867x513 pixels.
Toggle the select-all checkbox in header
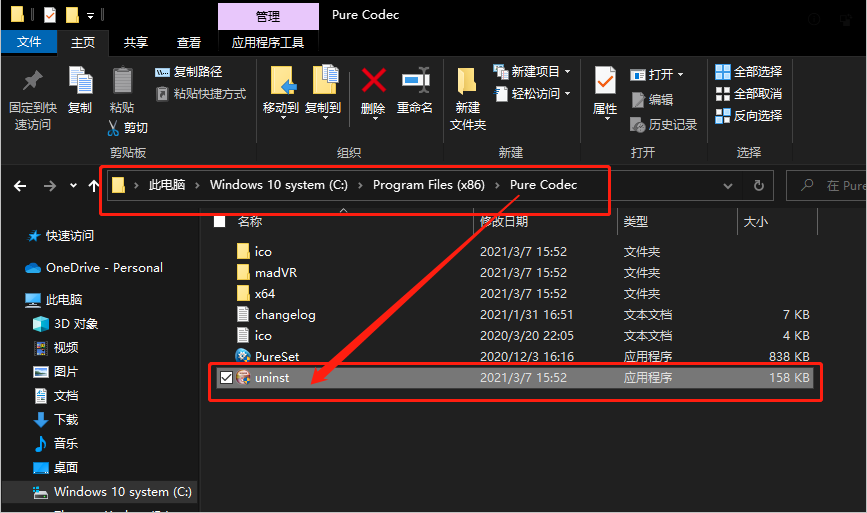[x=220, y=222]
